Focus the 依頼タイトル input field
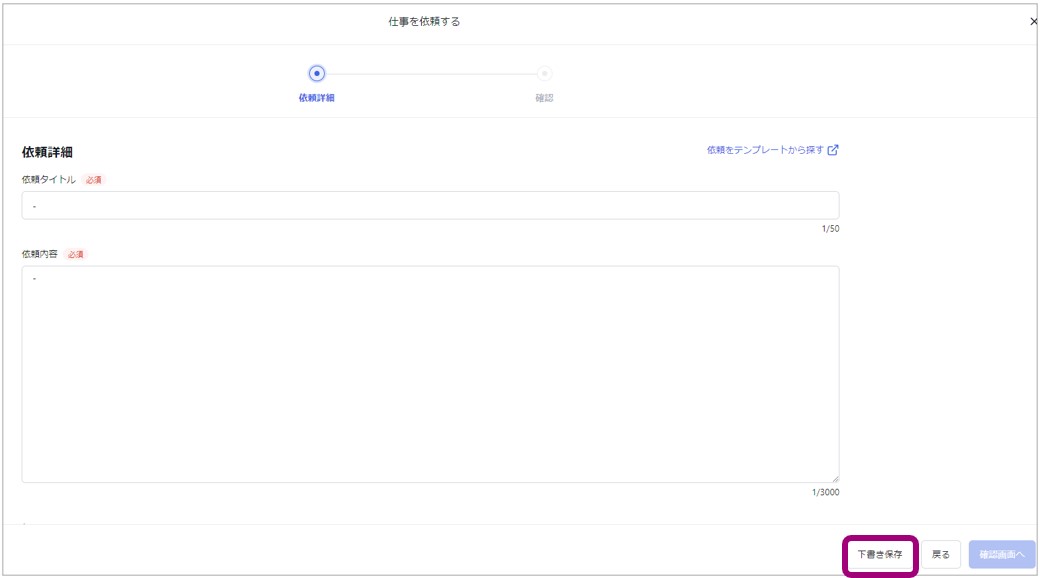The width and height of the screenshot is (1040, 578). pyautogui.click(x=430, y=206)
